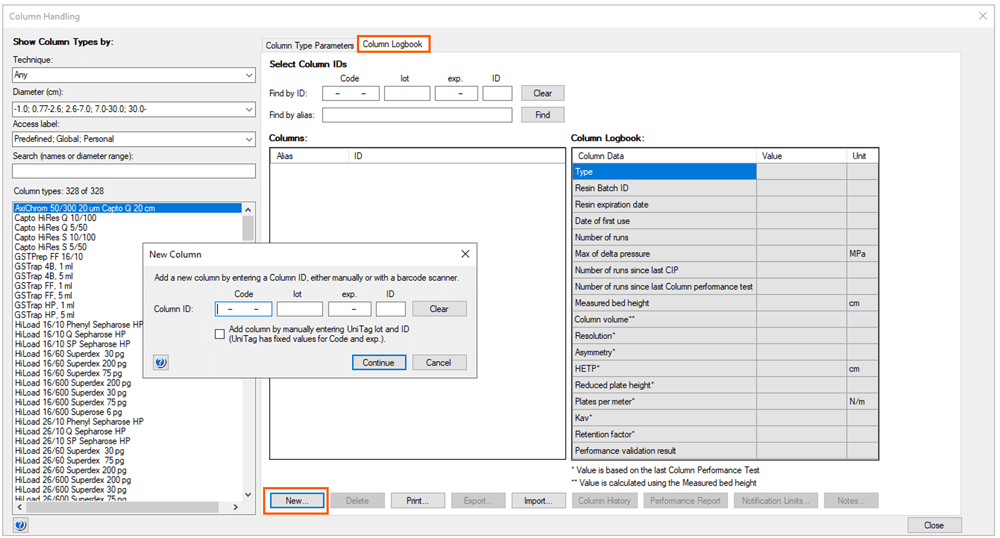Click the Print... button
The height and width of the screenshot is (538, 1000).
point(417,500)
